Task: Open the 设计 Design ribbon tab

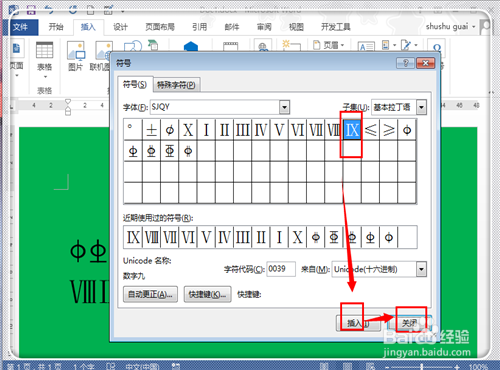Action: coord(120,27)
